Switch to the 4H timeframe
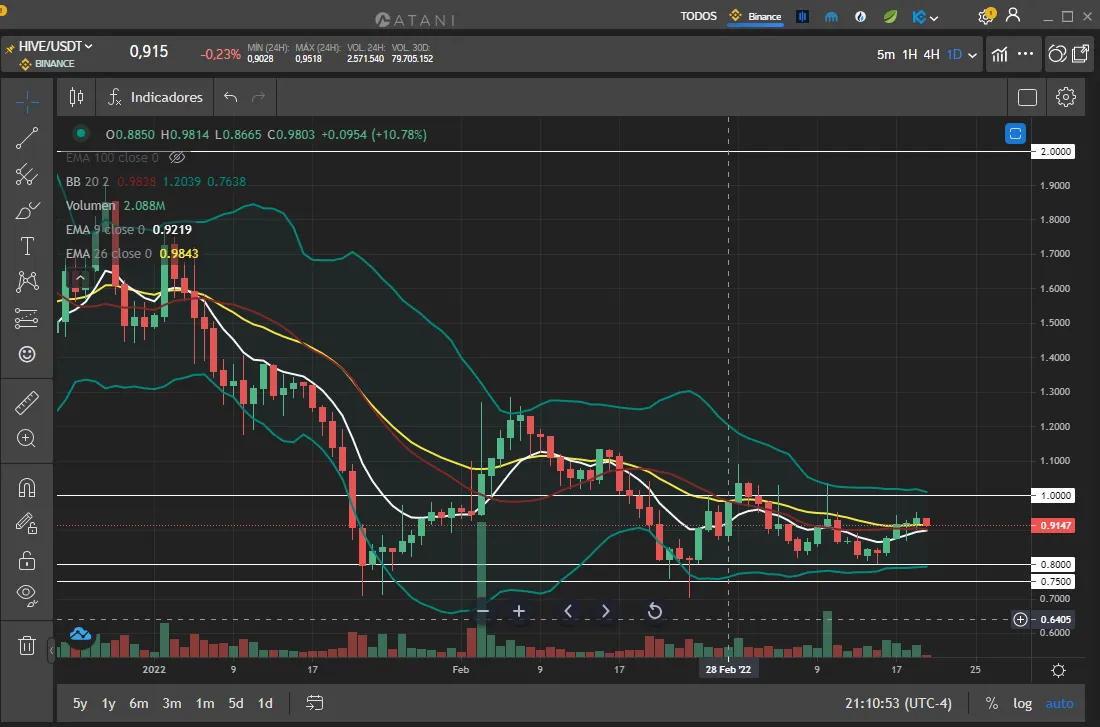 (931, 54)
